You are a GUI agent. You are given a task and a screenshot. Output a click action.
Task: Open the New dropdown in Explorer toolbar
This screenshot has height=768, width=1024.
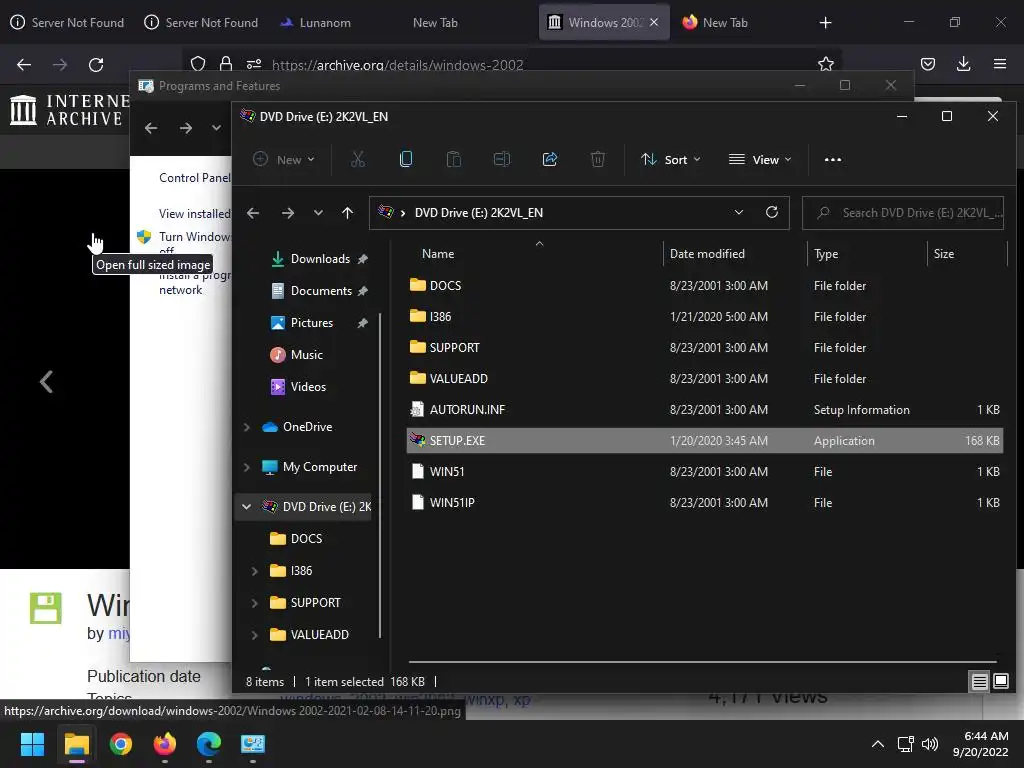coord(284,159)
